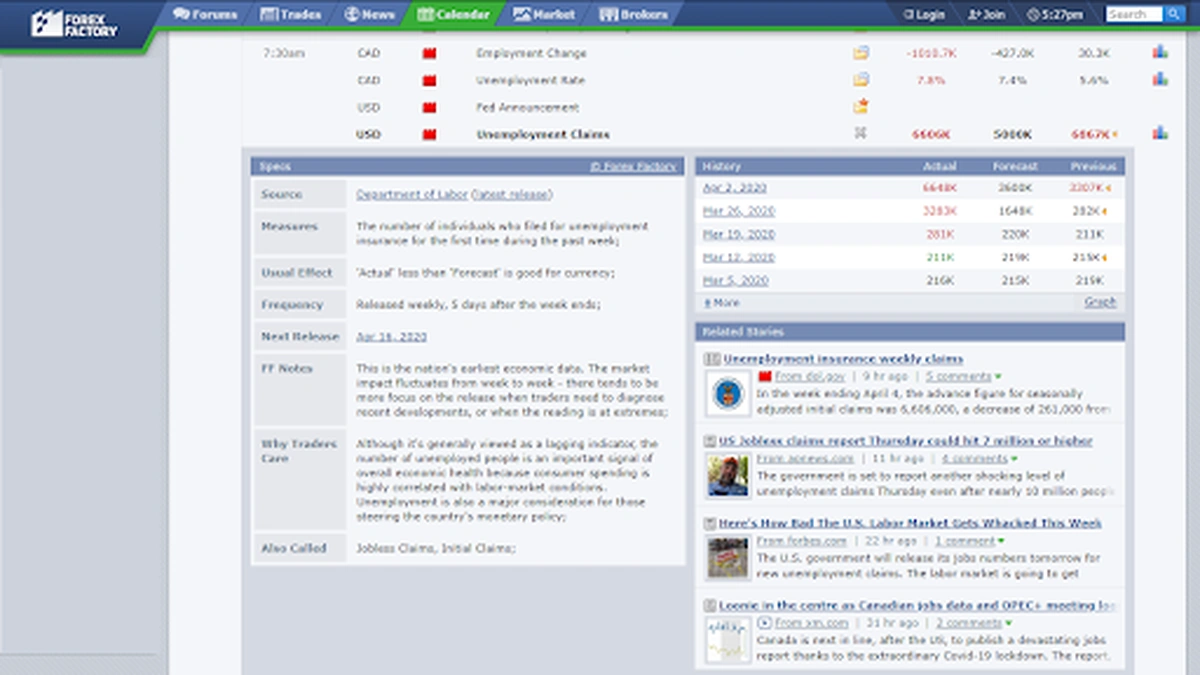The width and height of the screenshot is (1200, 675).
Task: Close detail panel for Unemployment Claims
Action: (860, 133)
